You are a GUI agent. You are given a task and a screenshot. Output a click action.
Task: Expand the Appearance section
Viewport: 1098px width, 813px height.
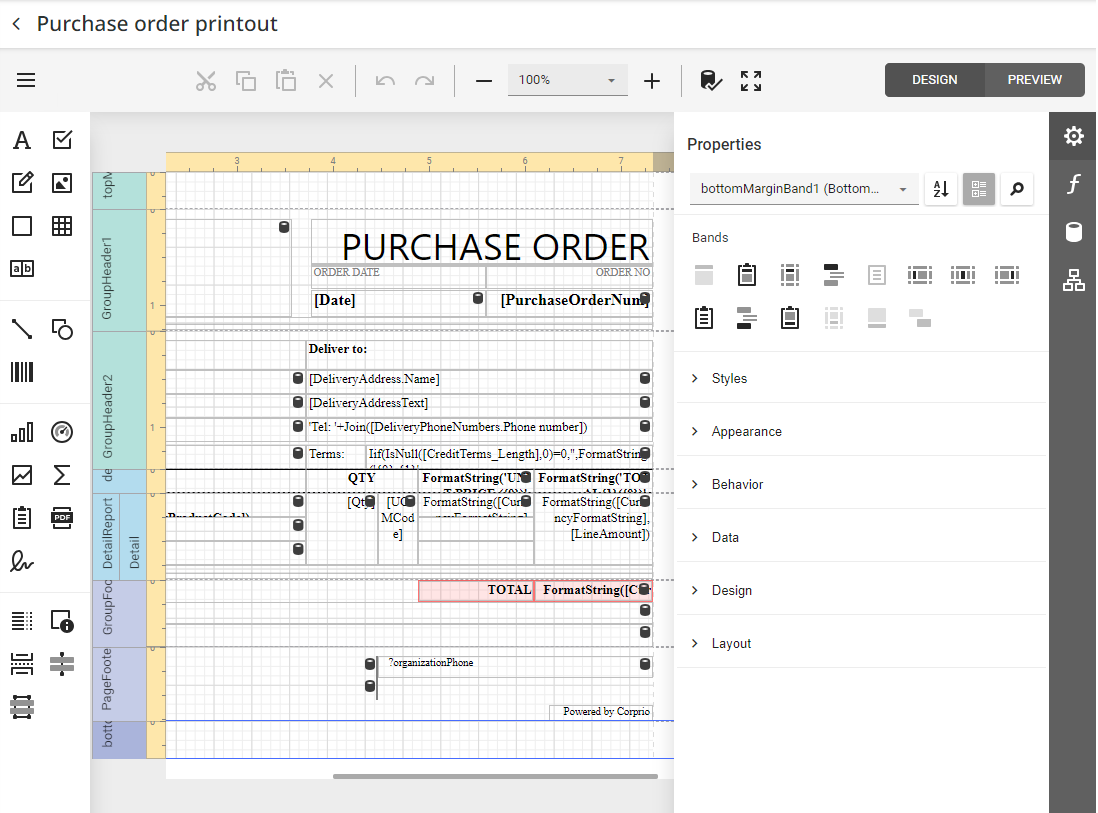[861, 432]
